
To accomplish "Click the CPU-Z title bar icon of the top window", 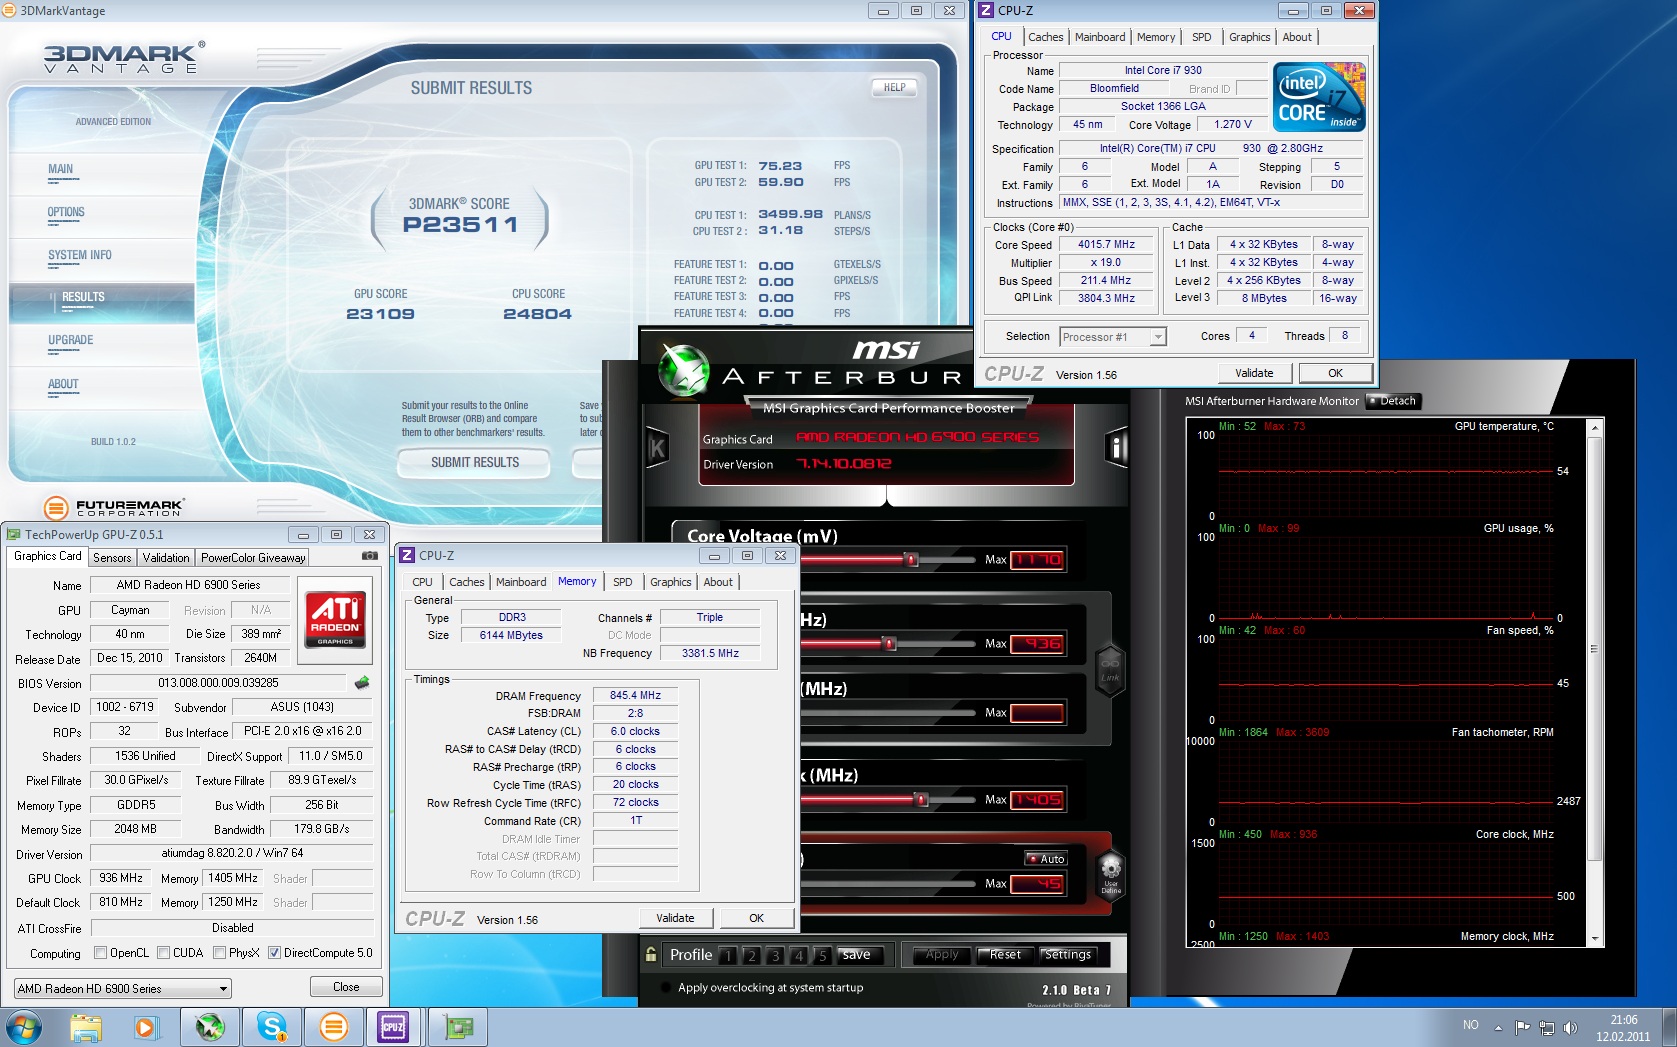I will pyautogui.click(x=986, y=11).
